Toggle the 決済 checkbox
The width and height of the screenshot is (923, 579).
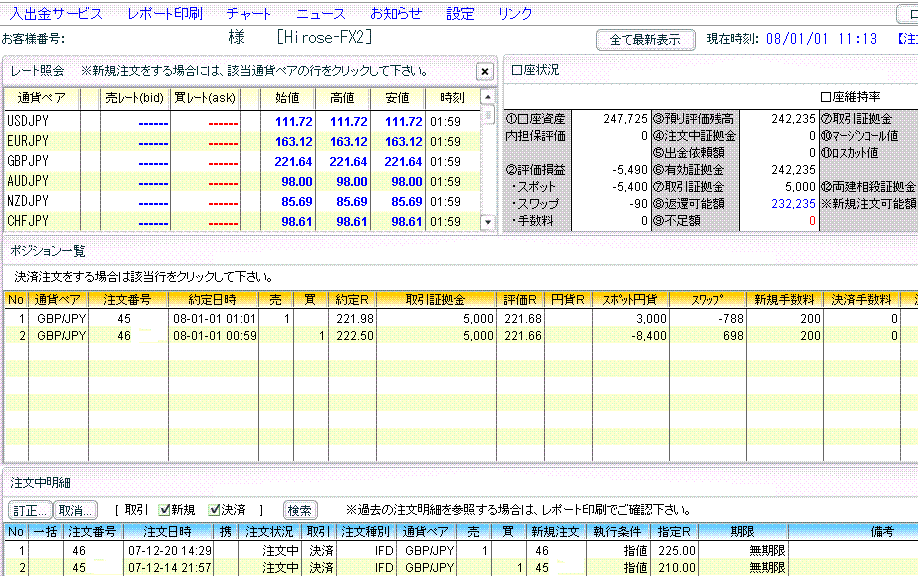pos(214,510)
